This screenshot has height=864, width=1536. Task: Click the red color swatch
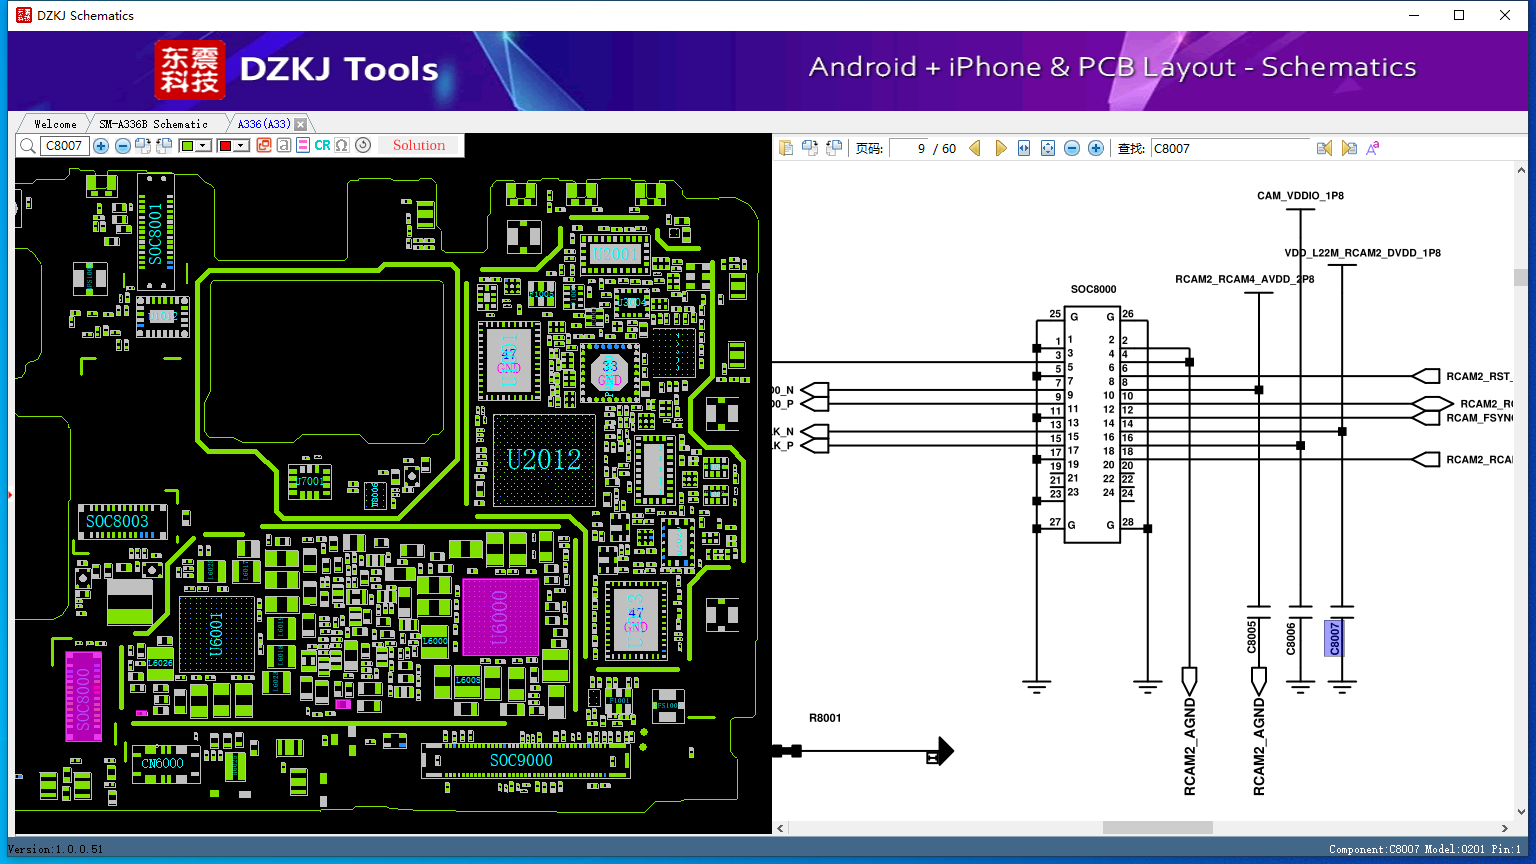point(225,146)
